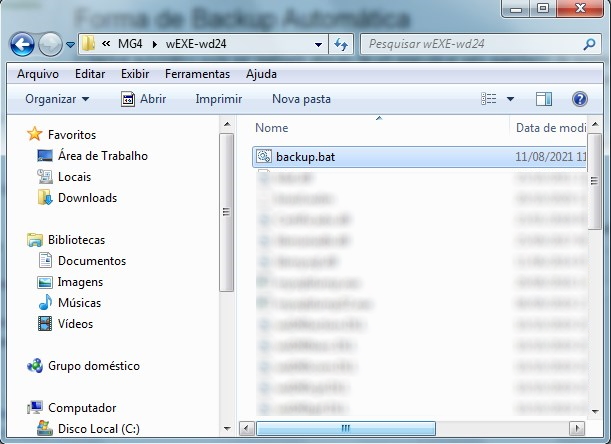This screenshot has height=444, width=611.
Task: Click the horizontal scrollbar left arrow
Action: coord(246,429)
